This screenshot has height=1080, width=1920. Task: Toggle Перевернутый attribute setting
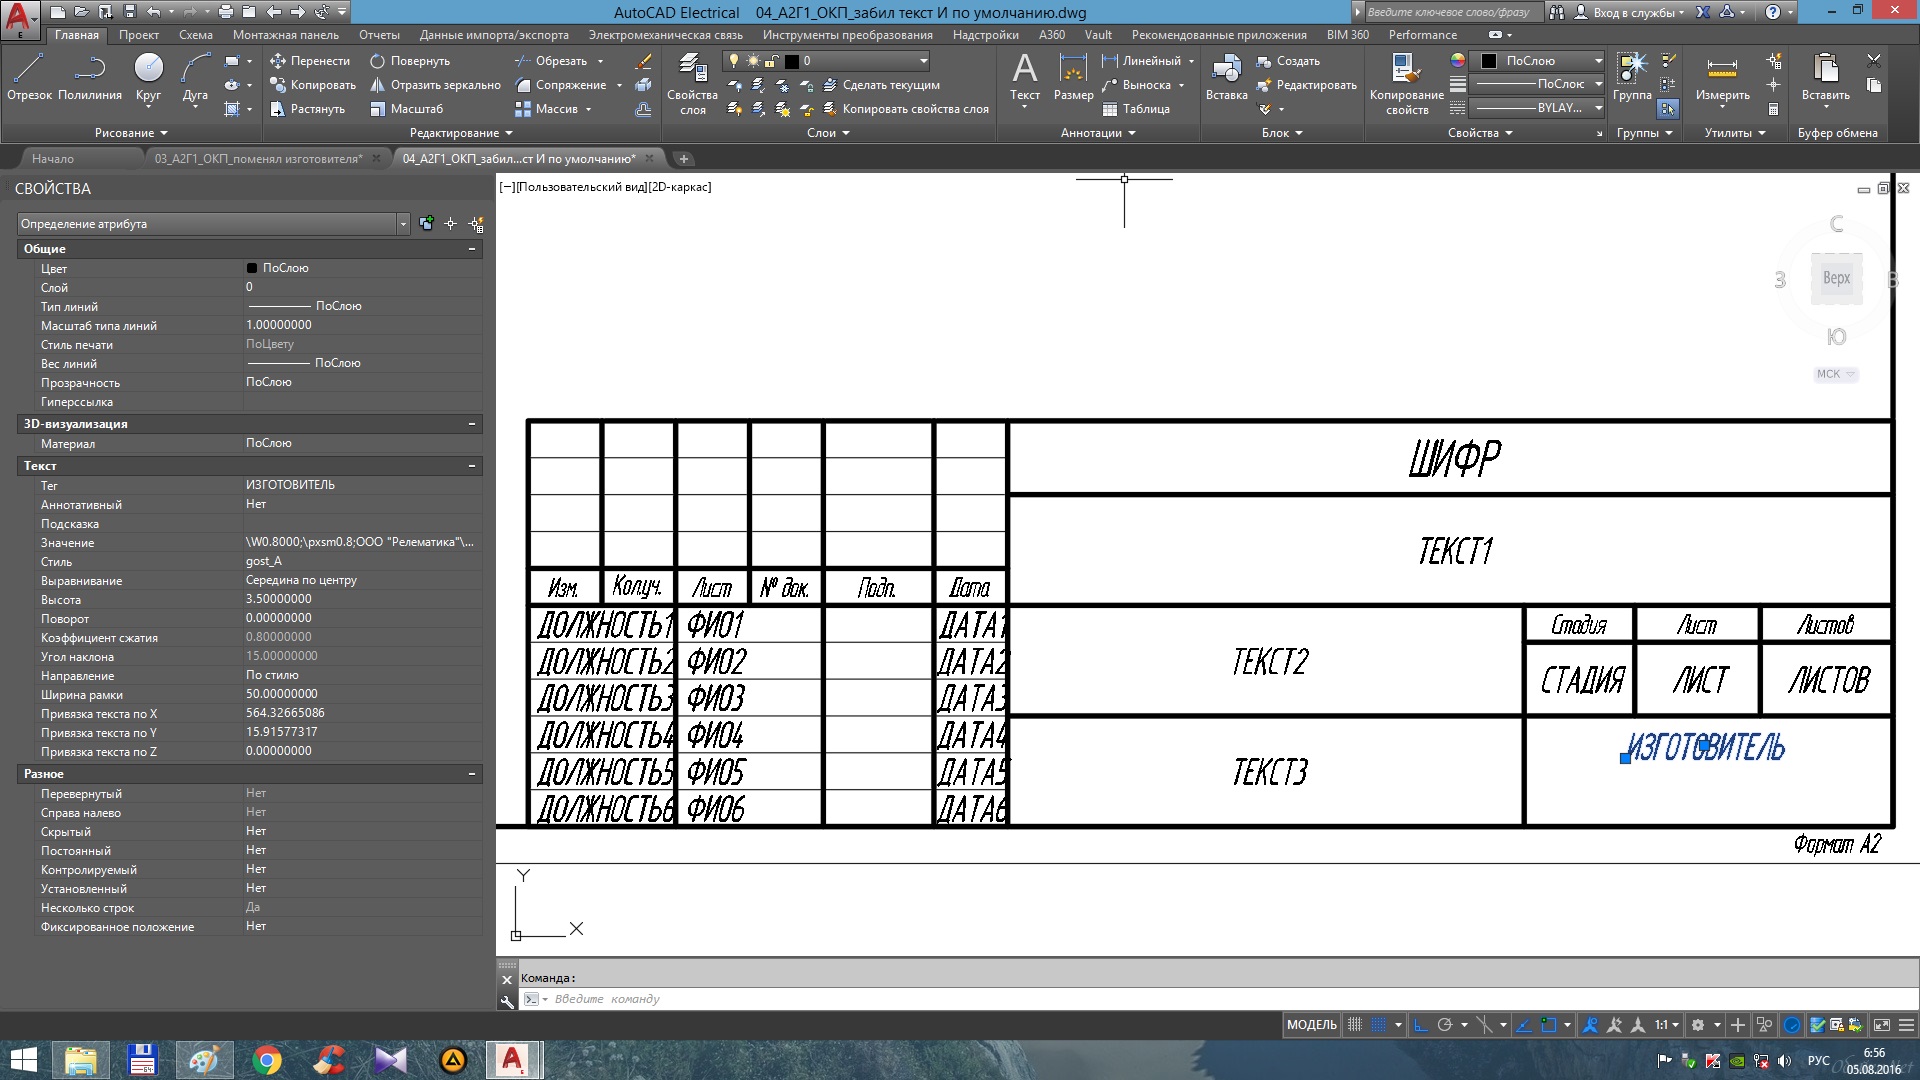[255, 793]
